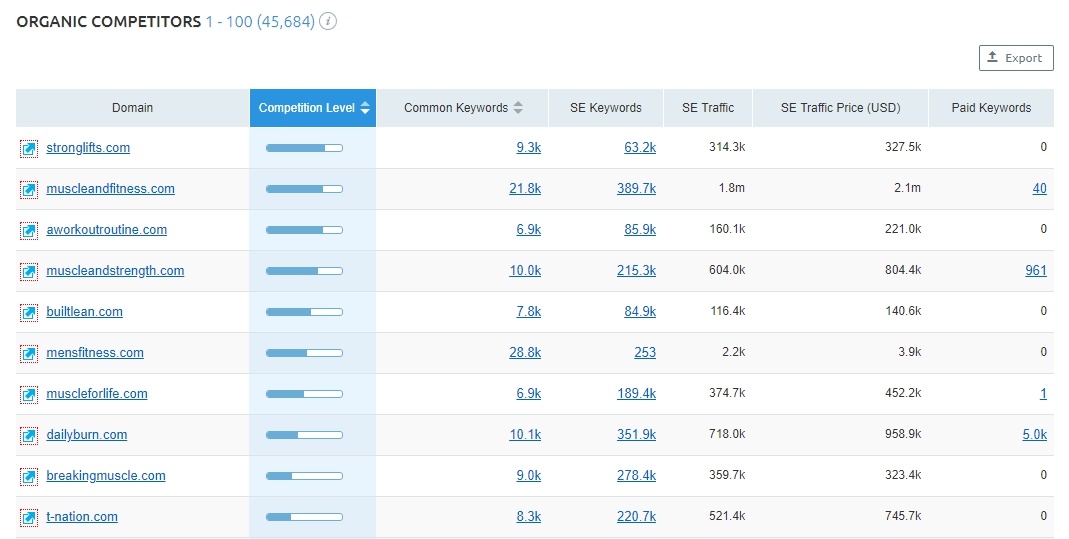This screenshot has width=1069, height=539.
Task: Open builtlean.com domain link
Action: pos(85,311)
